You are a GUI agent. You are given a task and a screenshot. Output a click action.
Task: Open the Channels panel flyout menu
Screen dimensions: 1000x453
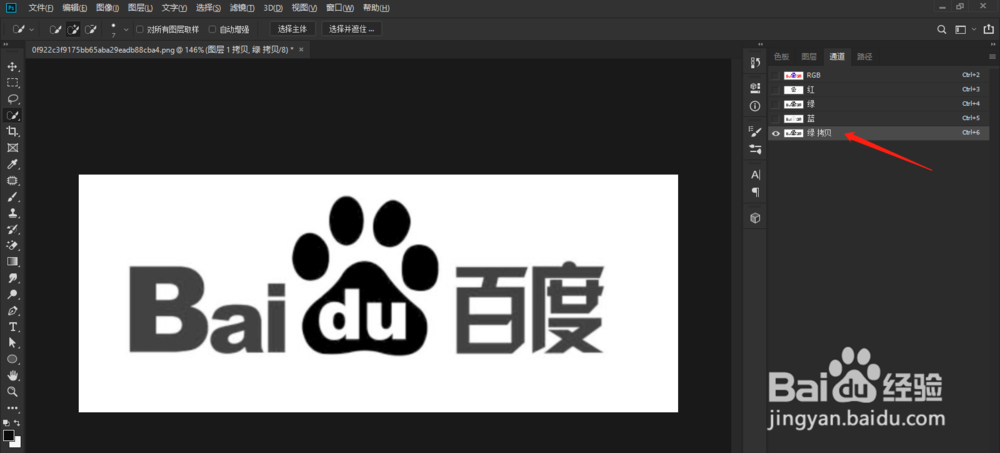(x=992, y=57)
